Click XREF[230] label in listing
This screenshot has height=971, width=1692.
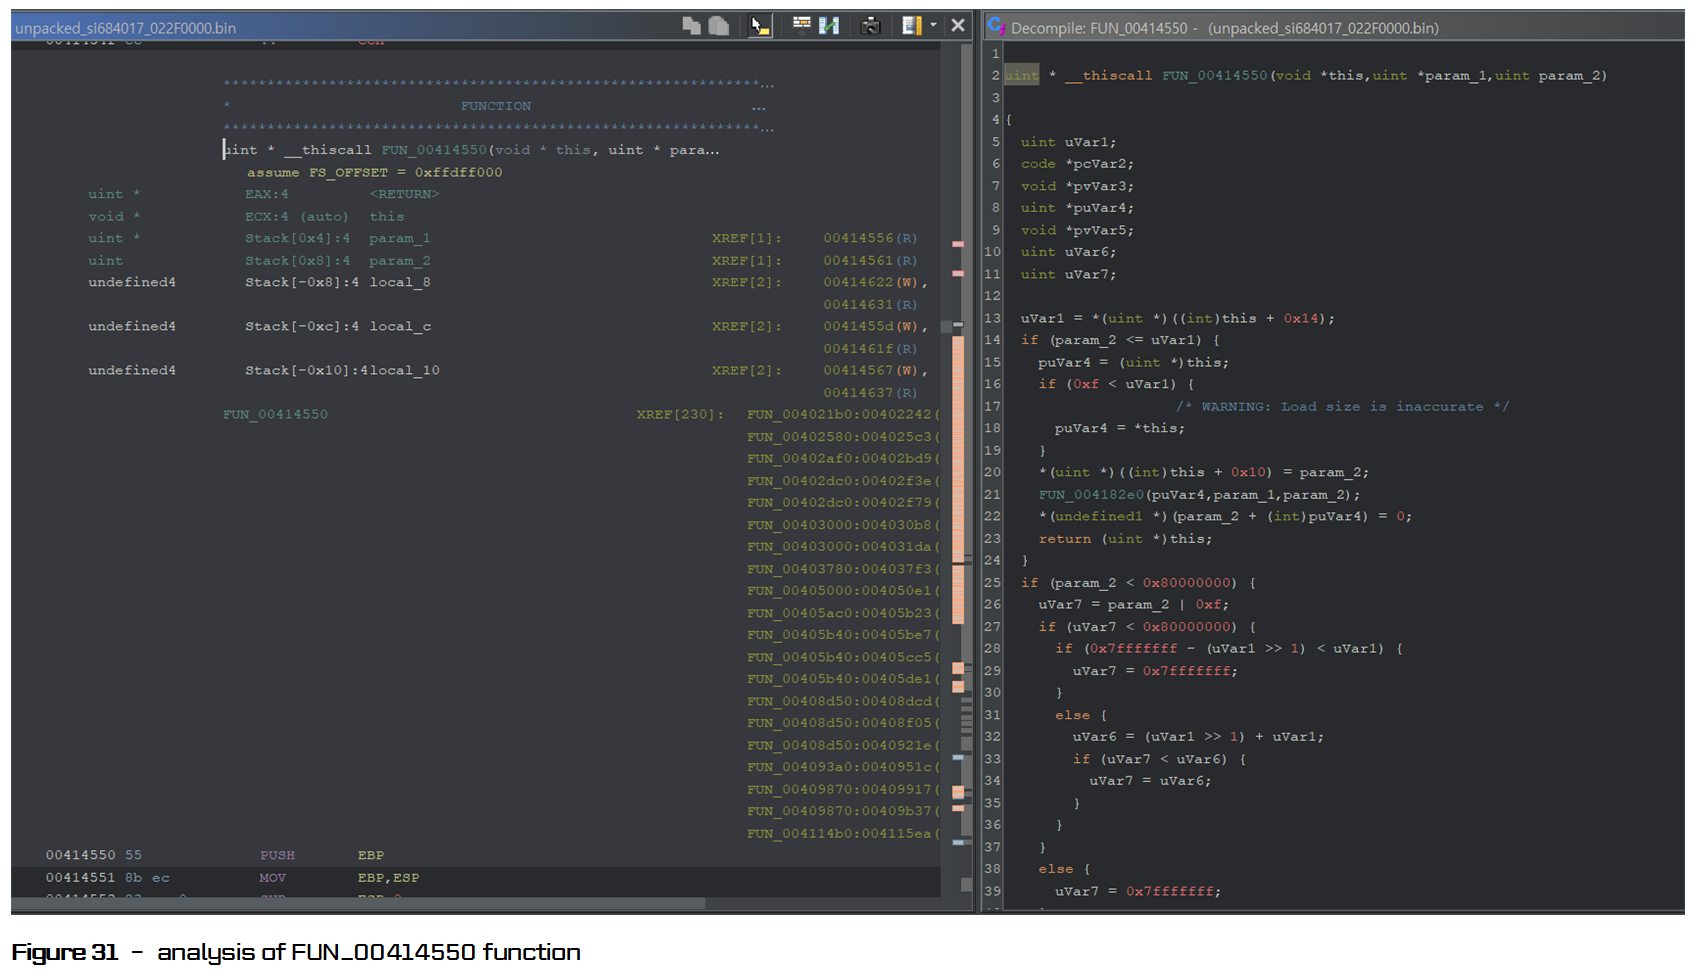coord(680,414)
